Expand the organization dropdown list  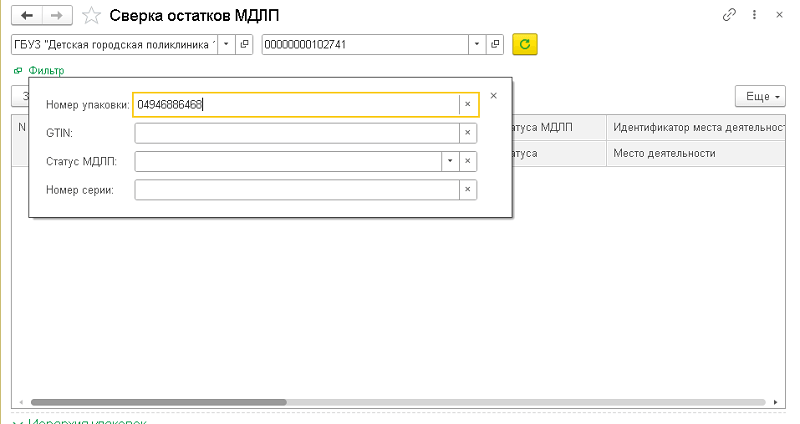pos(226,45)
